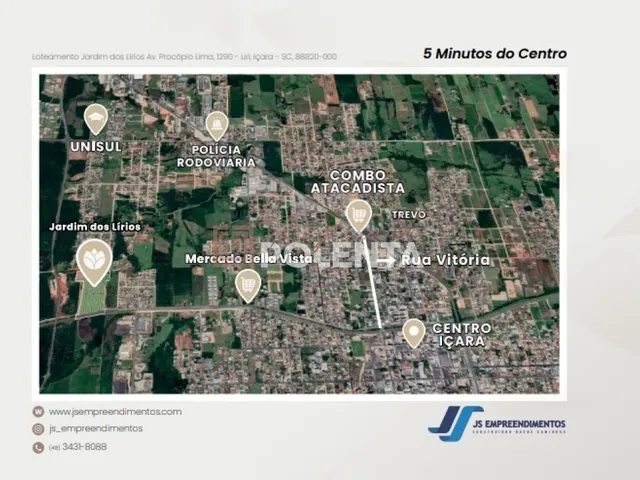Click the CENTRO IÇARA label
This screenshot has width=640, height=480.
coord(462,335)
